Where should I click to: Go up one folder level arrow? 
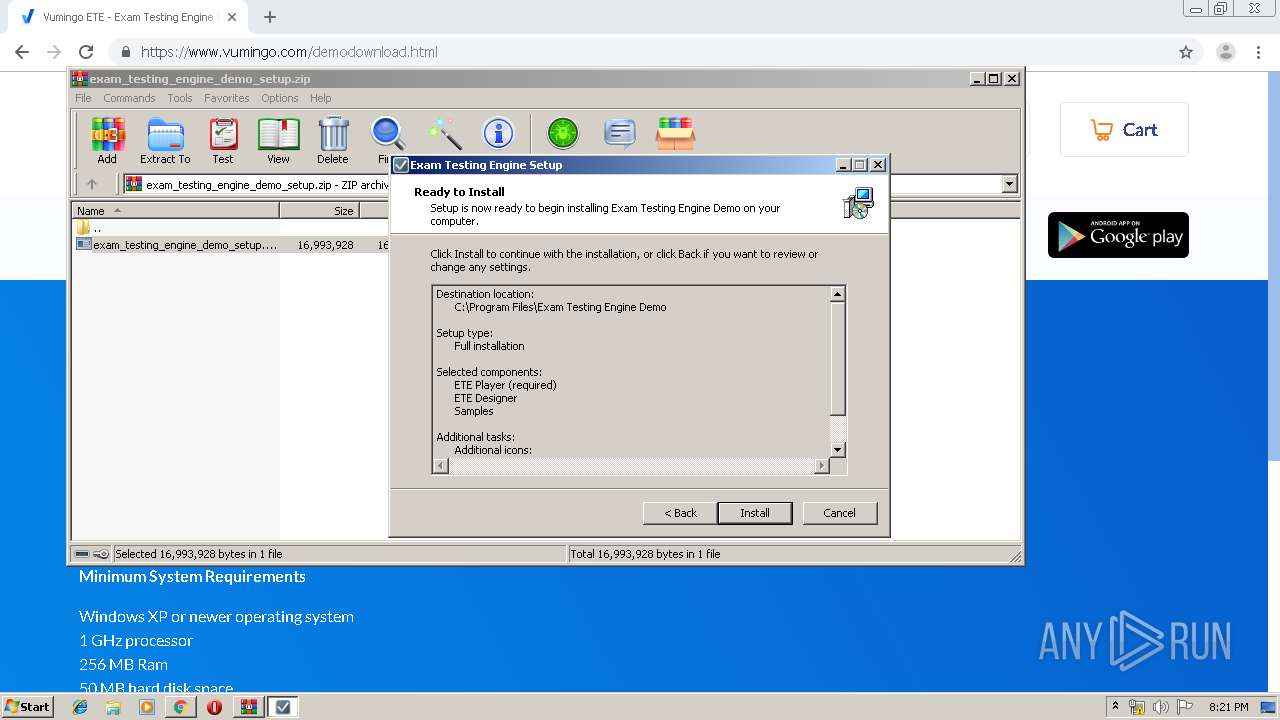[92, 184]
